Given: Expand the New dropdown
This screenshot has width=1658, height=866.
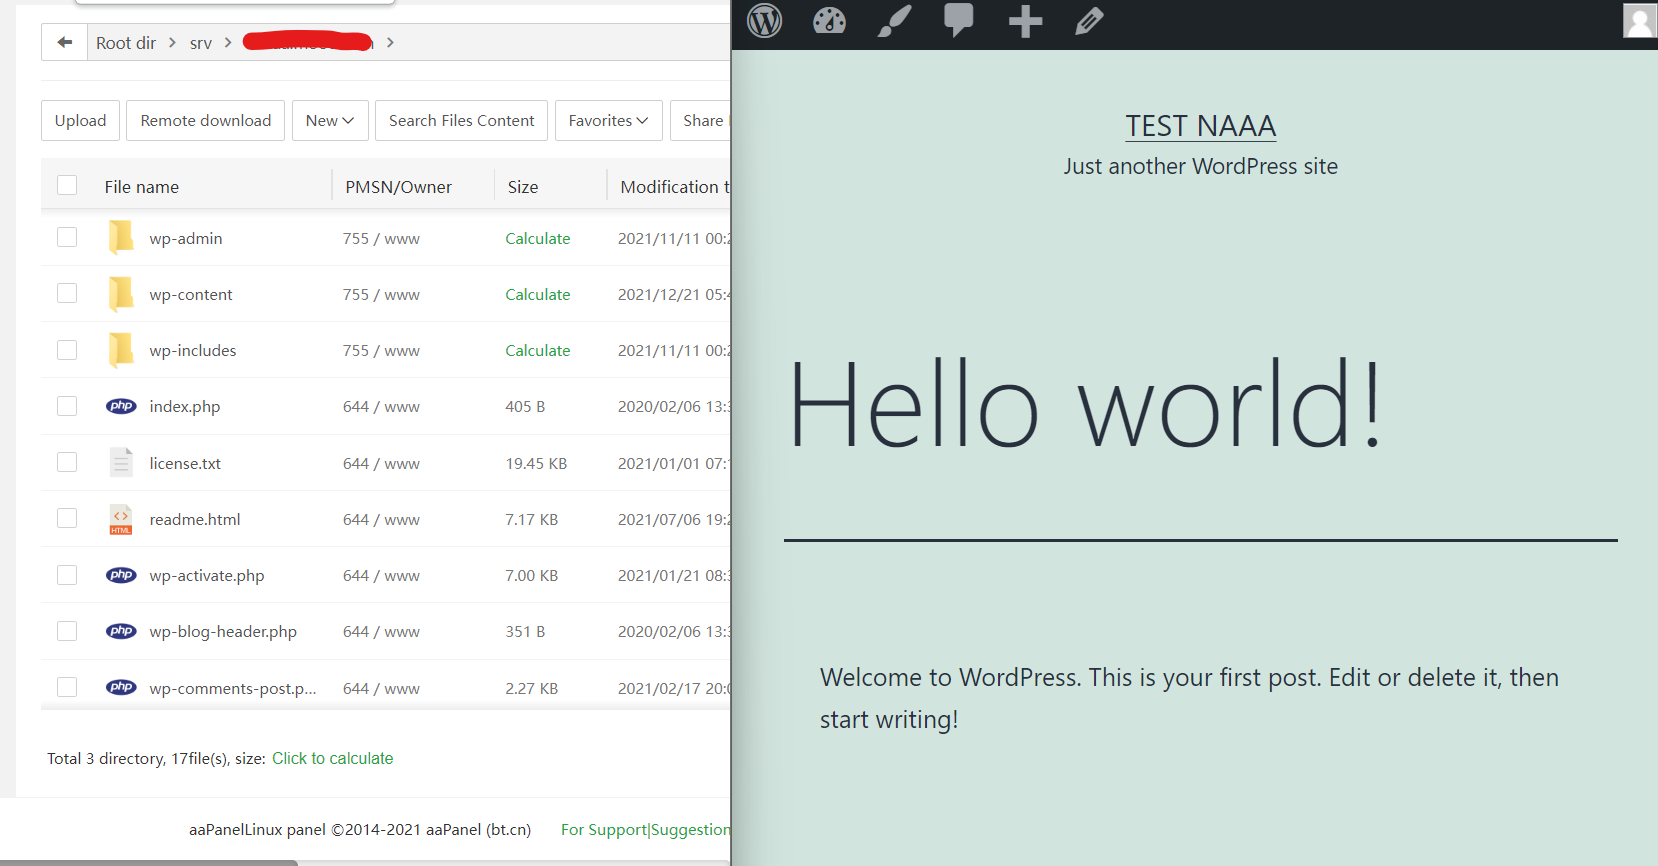Looking at the screenshot, I should coord(330,121).
